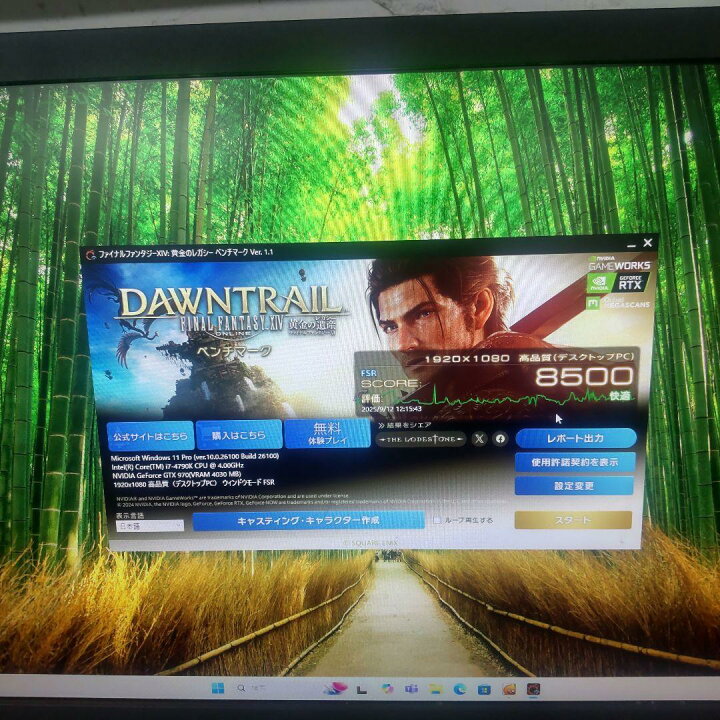Screen dimensions: 720x720
Task: Visit official site 公式サイトはこちら
Action: pyautogui.click(x=150, y=435)
